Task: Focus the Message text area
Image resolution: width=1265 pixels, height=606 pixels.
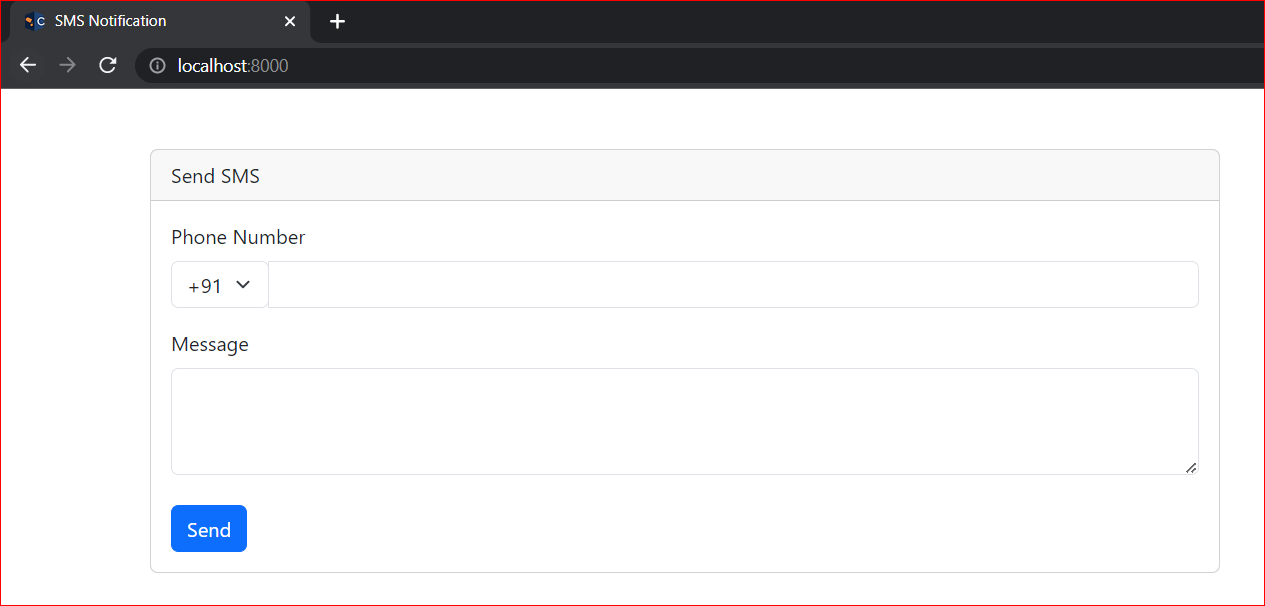Action: [684, 421]
